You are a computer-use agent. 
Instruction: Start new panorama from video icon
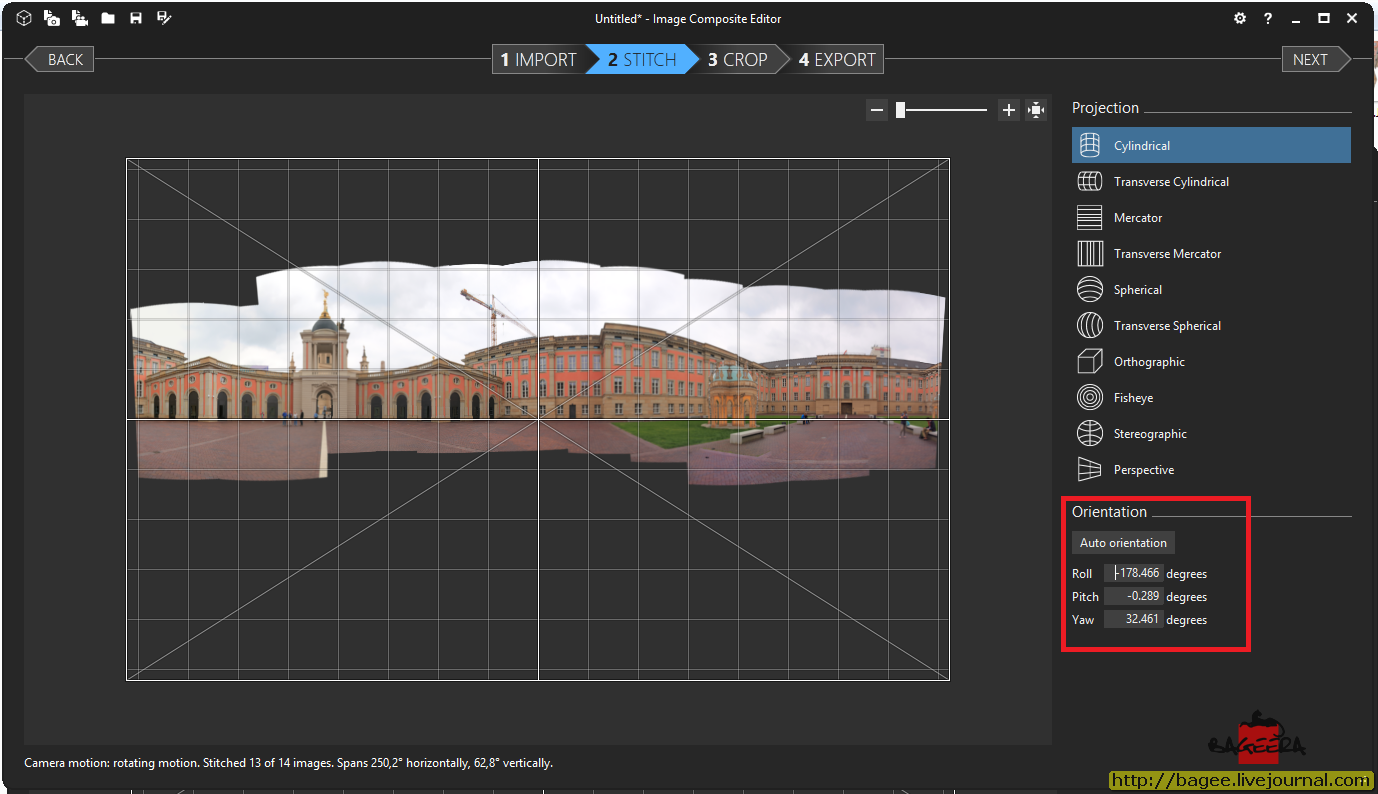[80, 18]
